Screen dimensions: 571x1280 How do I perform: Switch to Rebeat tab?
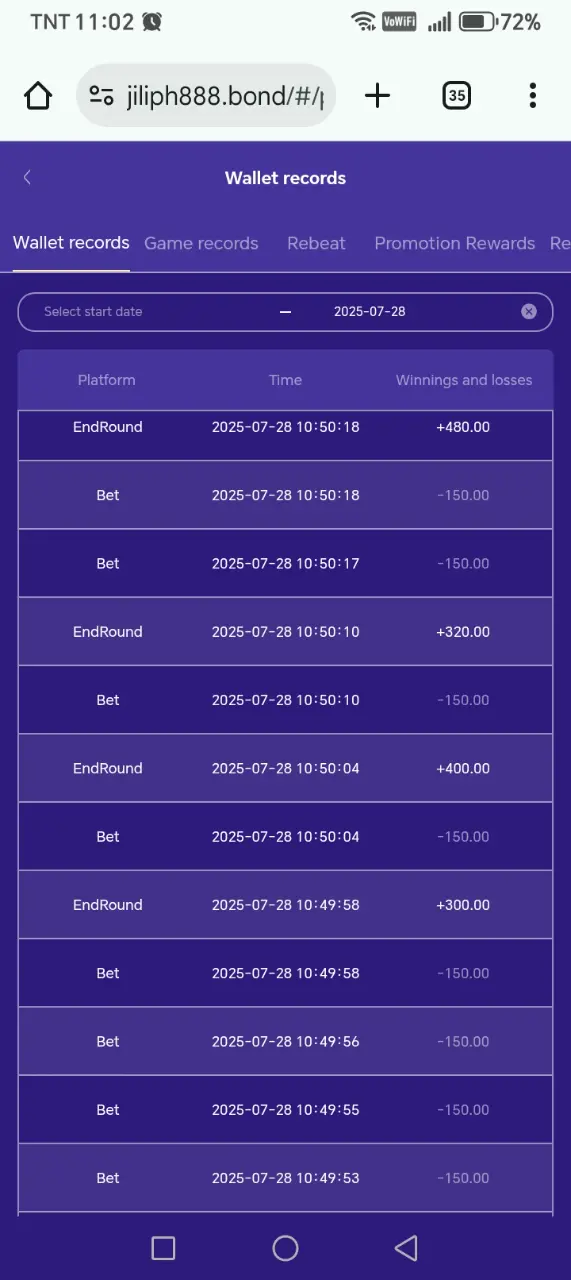tap(316, 243)
